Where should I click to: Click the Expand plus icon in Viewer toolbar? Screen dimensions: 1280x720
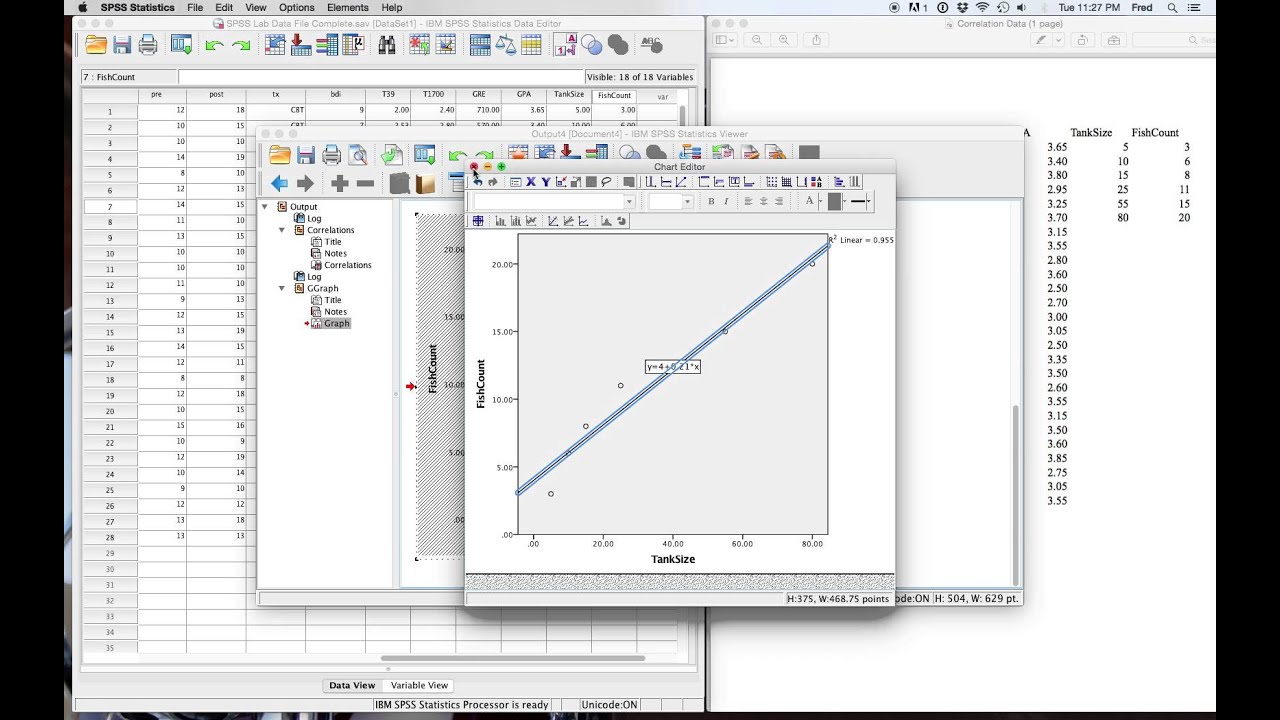tap(339, 183)
